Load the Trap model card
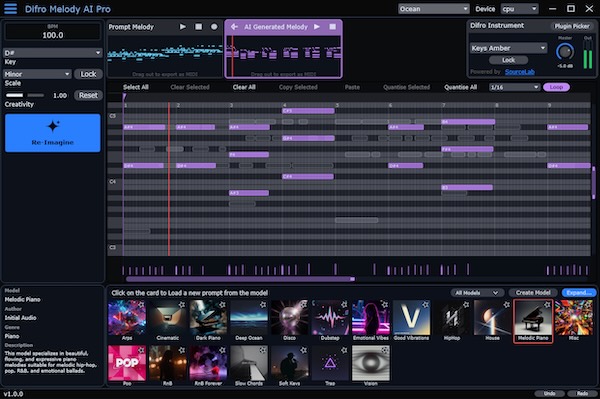The image size is (600, 399). [x=330, y=365]
